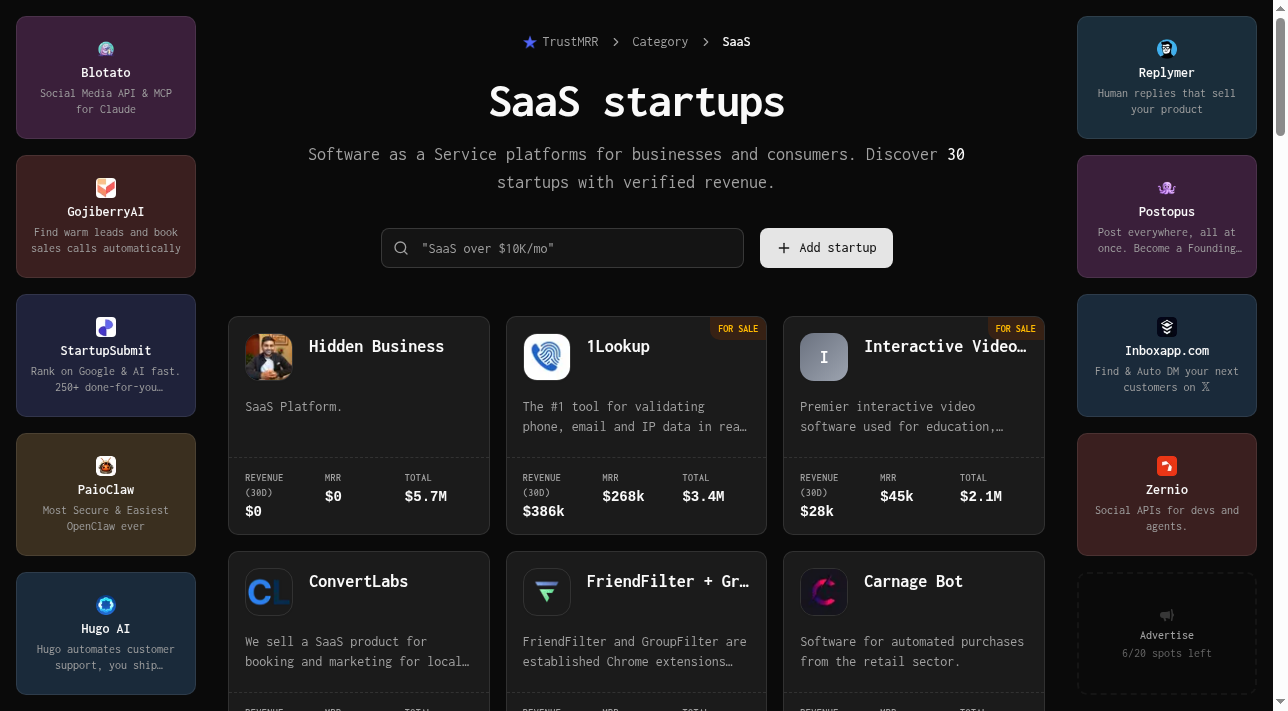Image resolution: width=1288 pixels, height=711 pixels.
Task: Select the SaaS breadcrumb item
Action: tap(736, 42)
